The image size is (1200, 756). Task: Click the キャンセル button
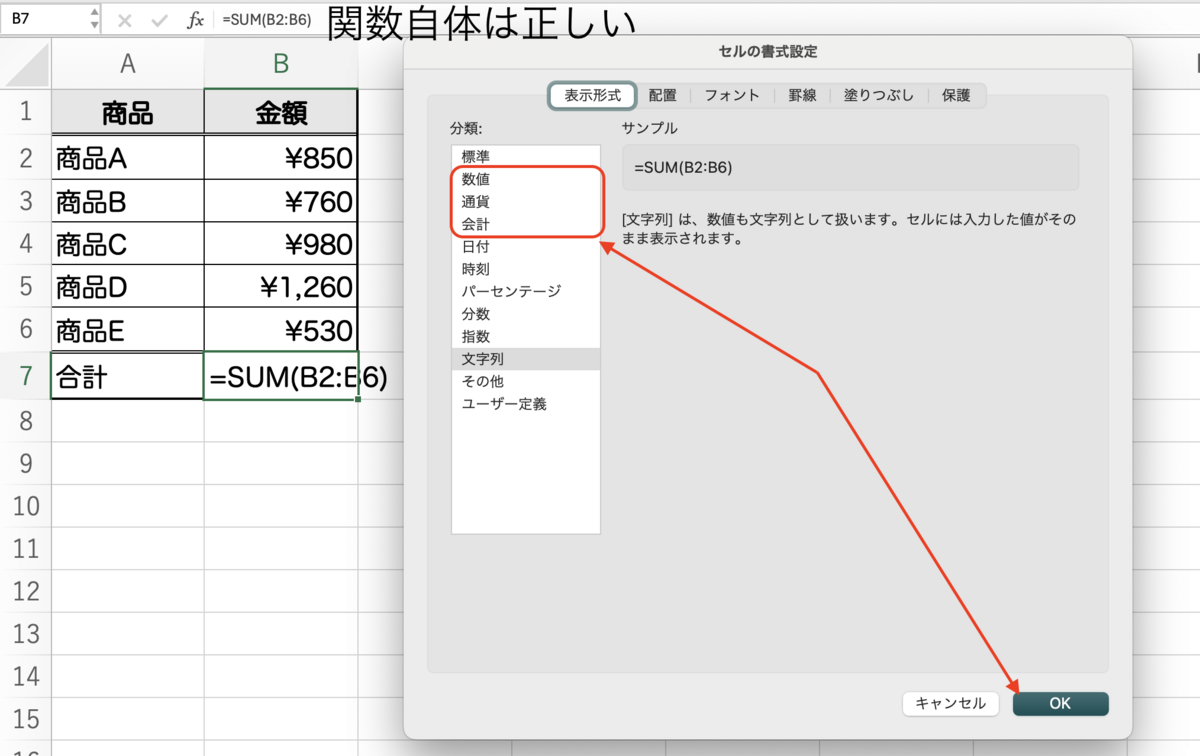(950, 703)
